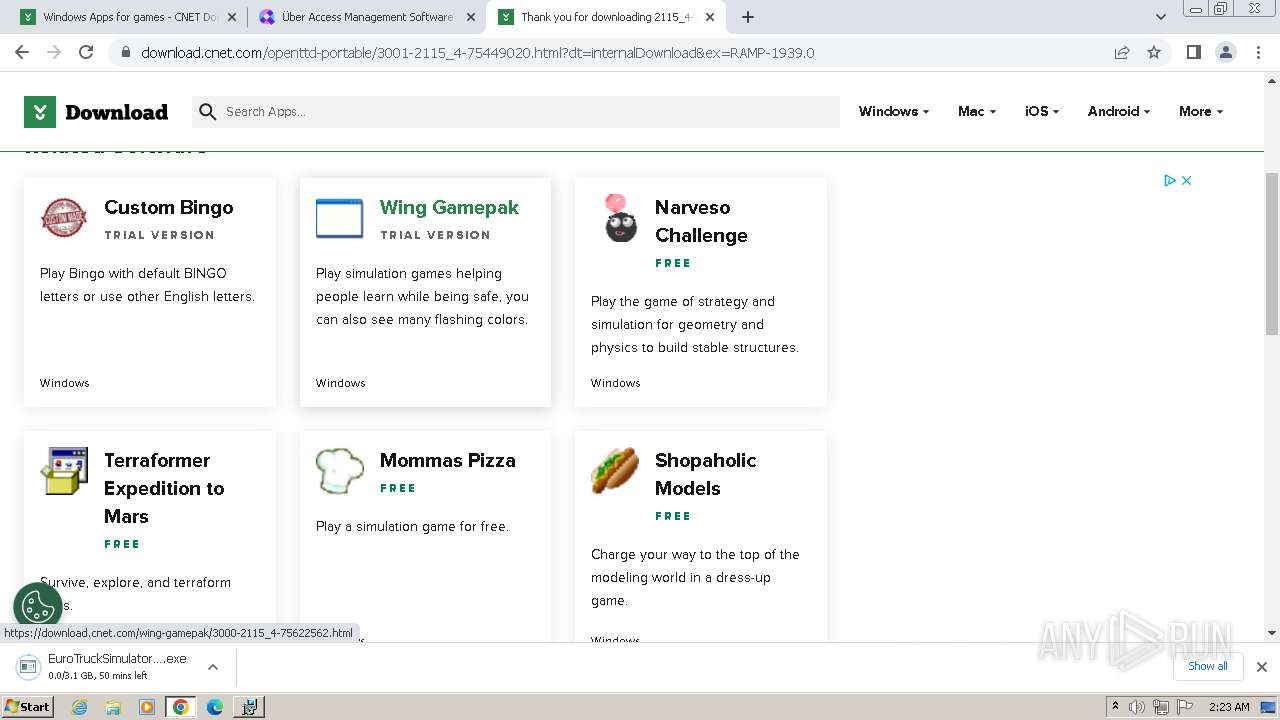The height and width of the screenshot is (720, 1280).
Task: Expand the More menu dropdown
Action: pyautogui.click(x=1201, y=112)
